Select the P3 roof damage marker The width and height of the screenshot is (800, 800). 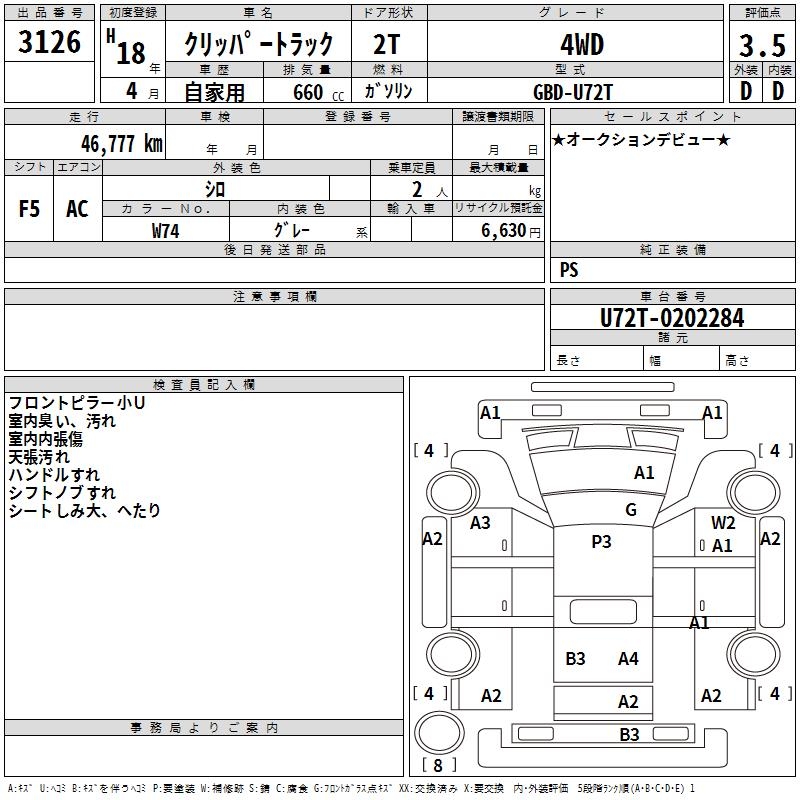(601, 541)
